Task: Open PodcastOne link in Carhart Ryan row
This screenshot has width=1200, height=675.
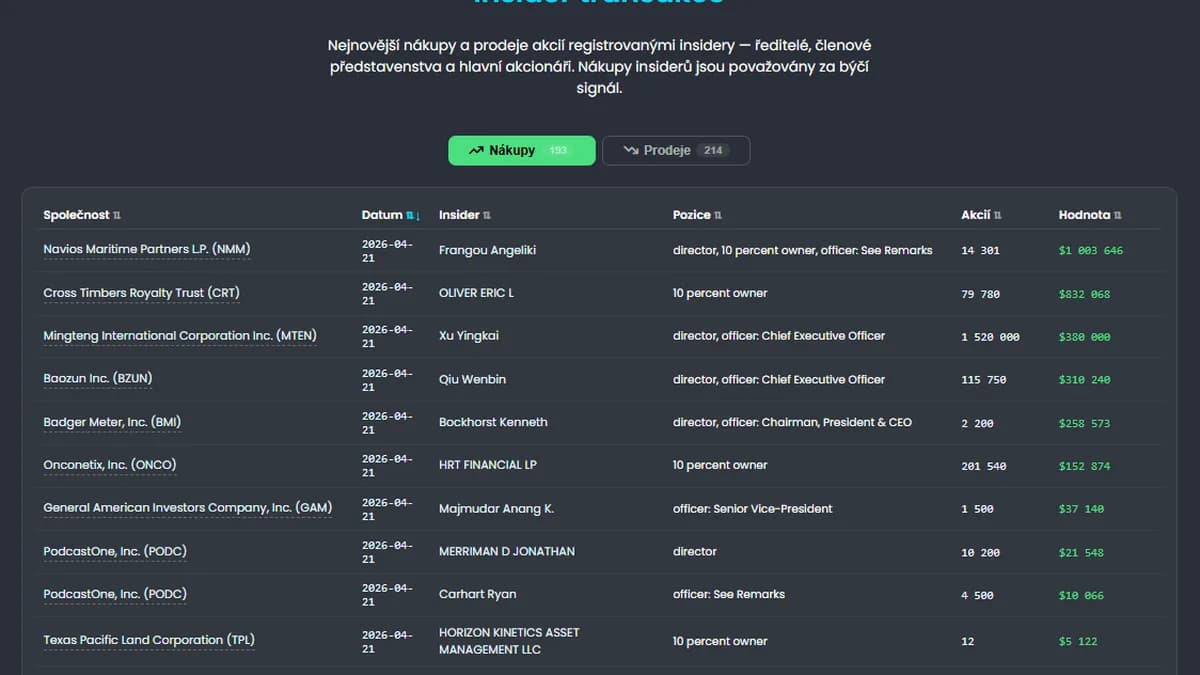Action: click(x=115, y=594)
